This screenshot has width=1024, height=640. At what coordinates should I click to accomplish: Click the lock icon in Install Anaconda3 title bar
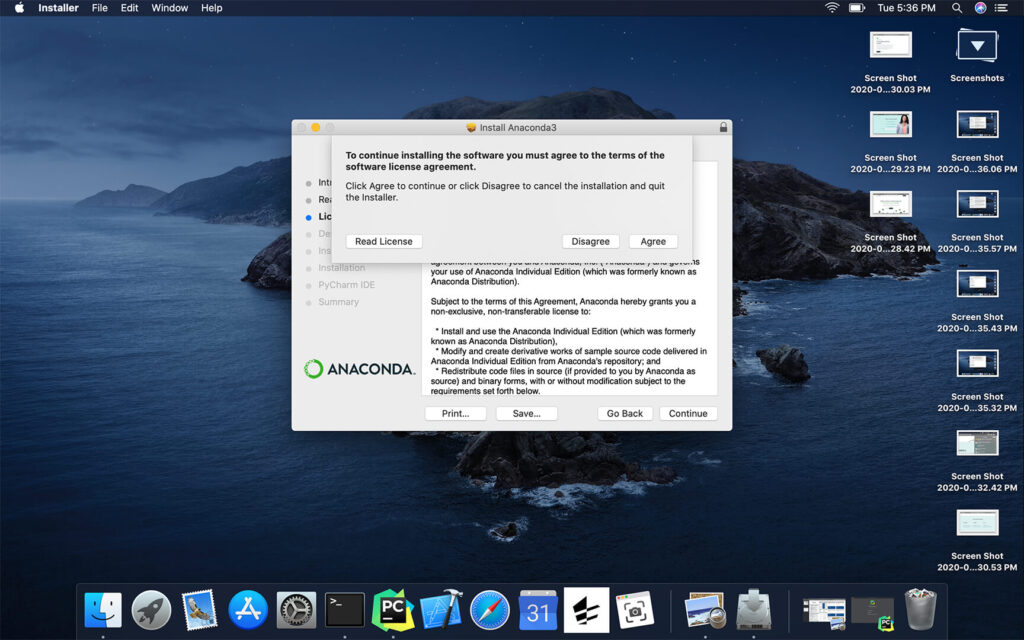click(723, 127)
